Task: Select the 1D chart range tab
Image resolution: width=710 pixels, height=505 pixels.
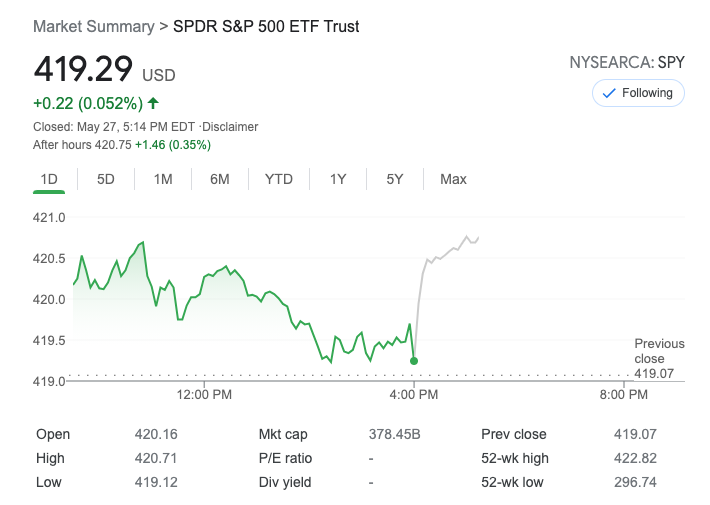Action: click(x=49, y=179)
